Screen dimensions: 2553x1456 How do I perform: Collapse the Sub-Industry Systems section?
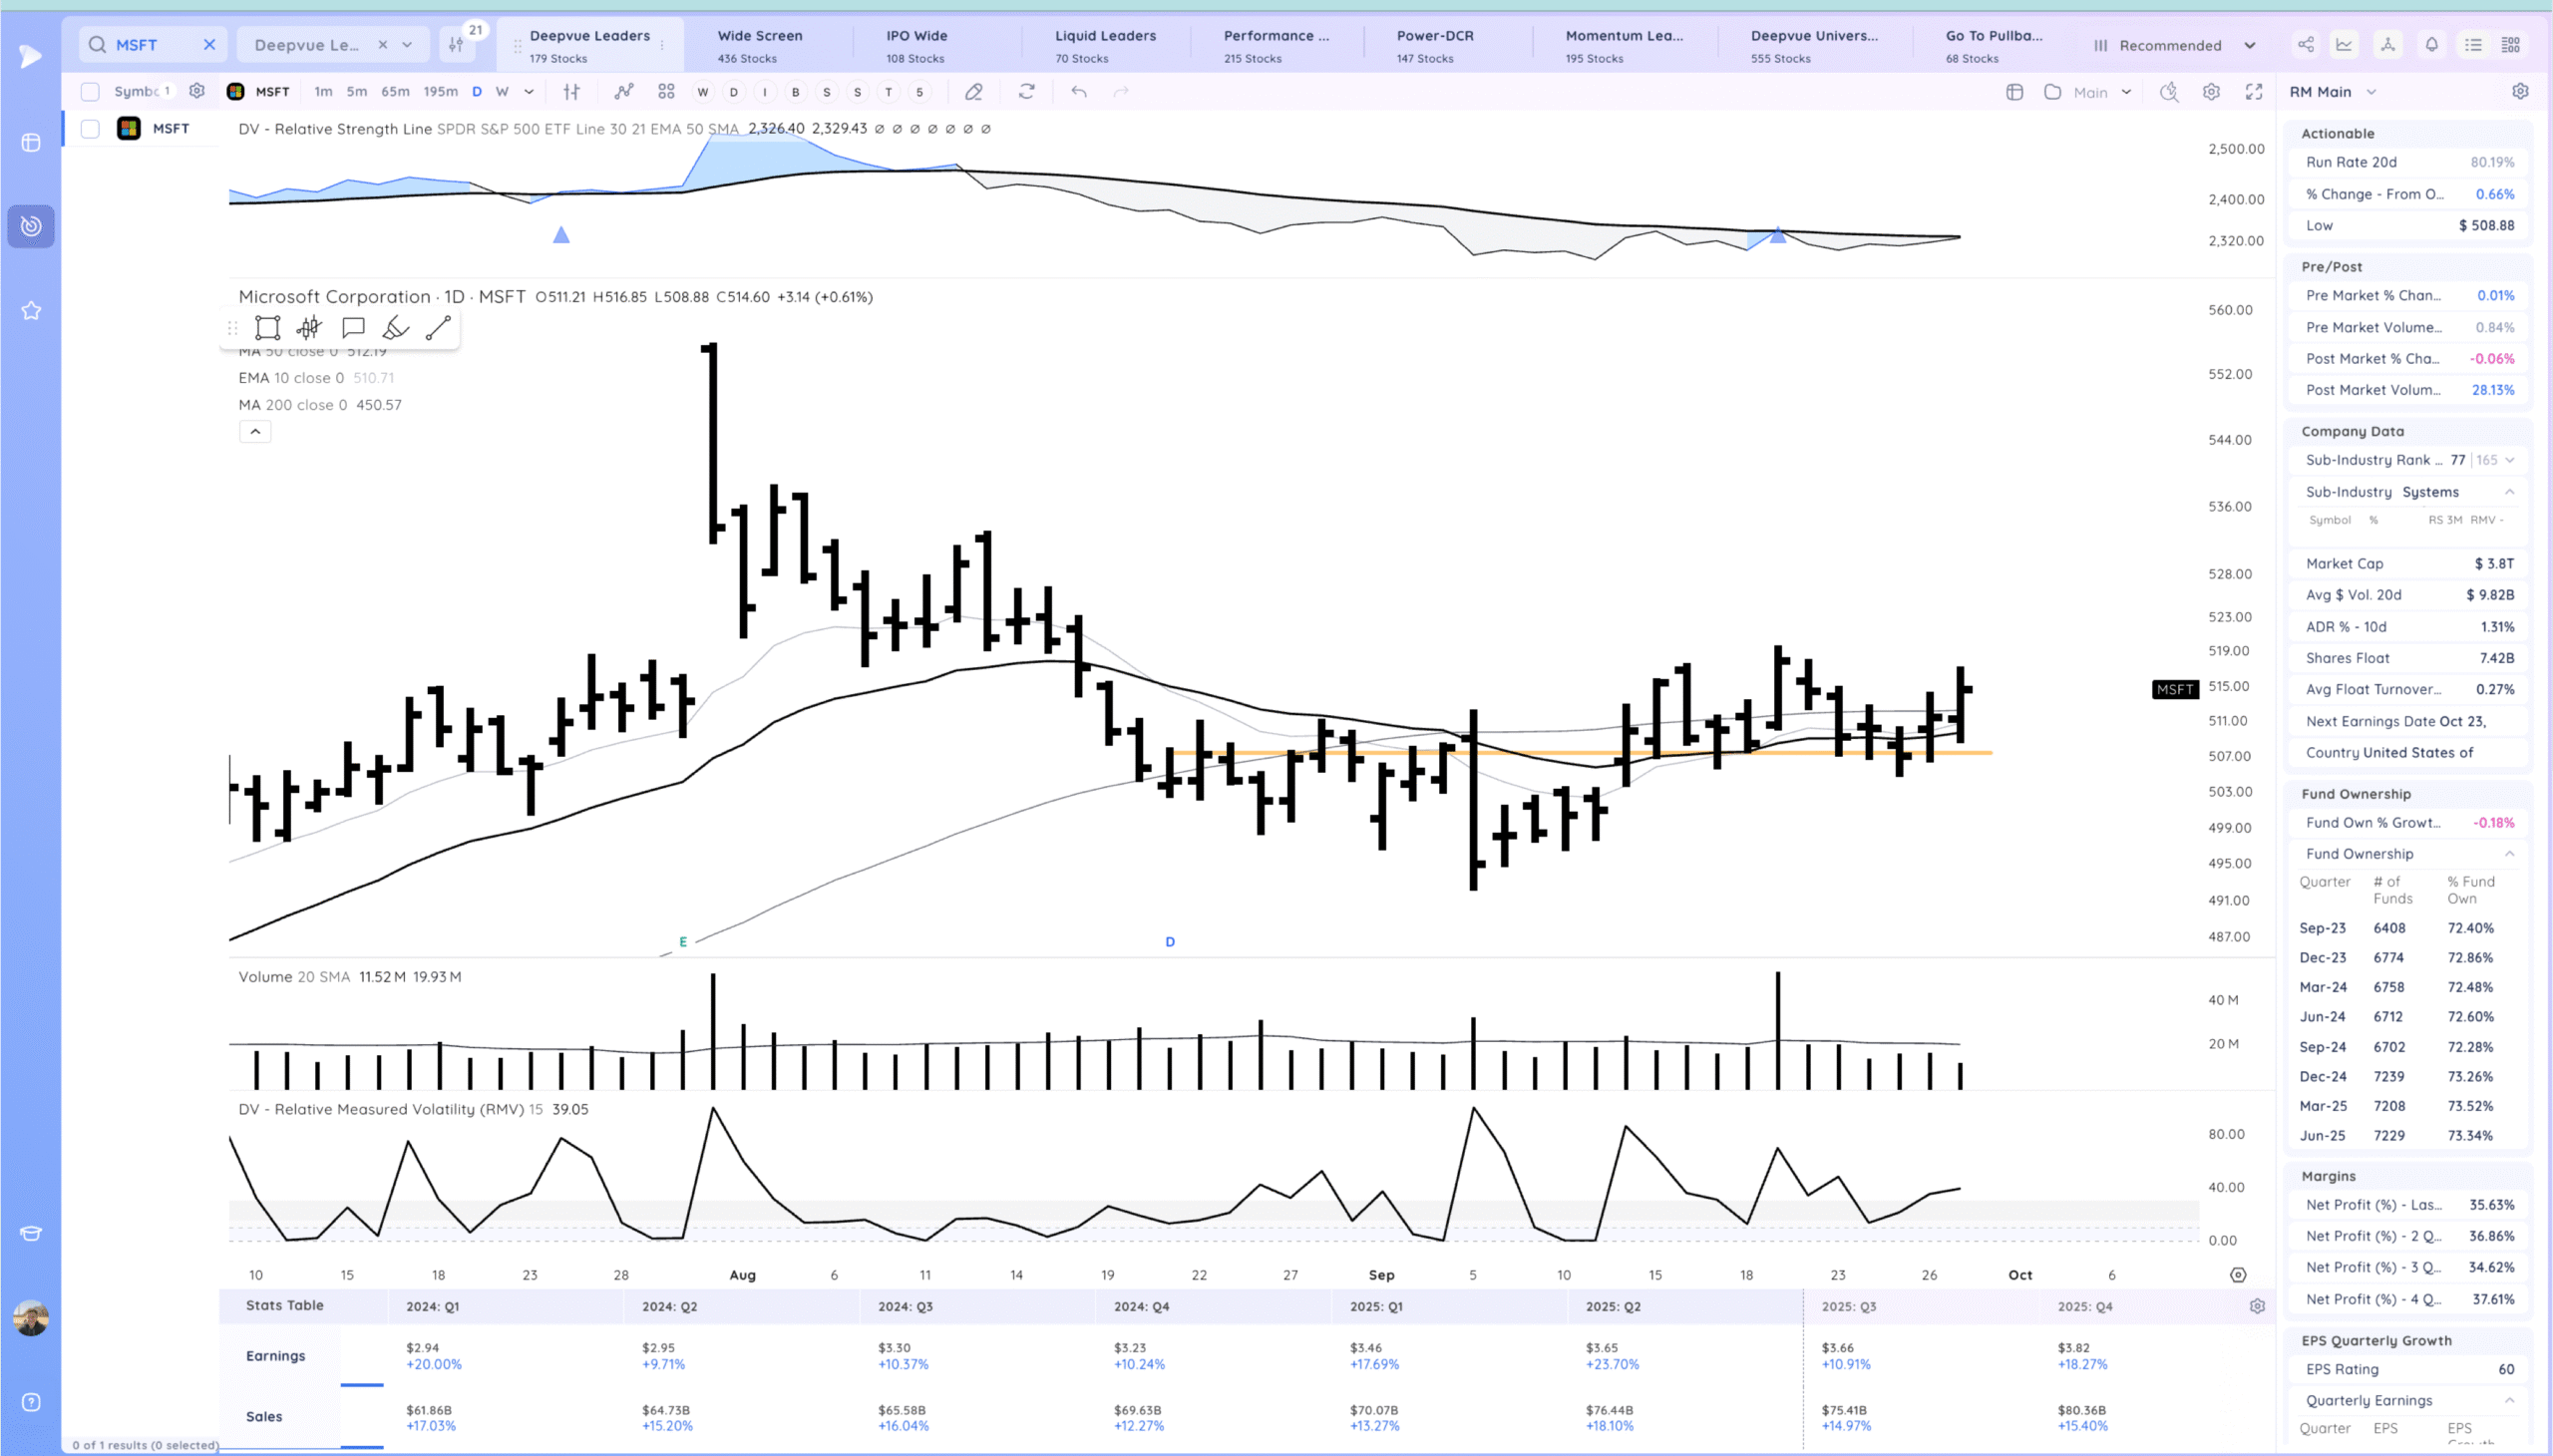click(2510, 492)
